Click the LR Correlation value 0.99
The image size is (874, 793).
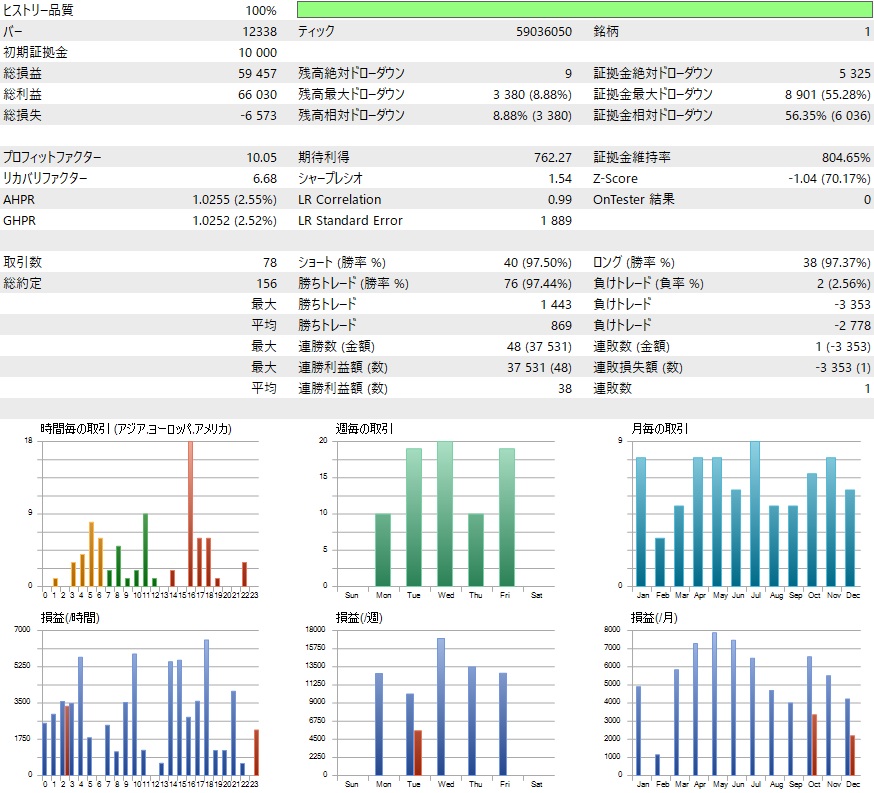[x=562, y=199]
